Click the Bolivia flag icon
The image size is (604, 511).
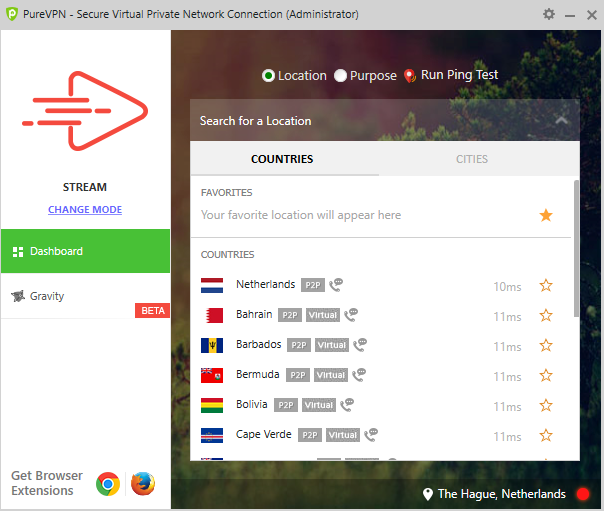pos(212,405)
